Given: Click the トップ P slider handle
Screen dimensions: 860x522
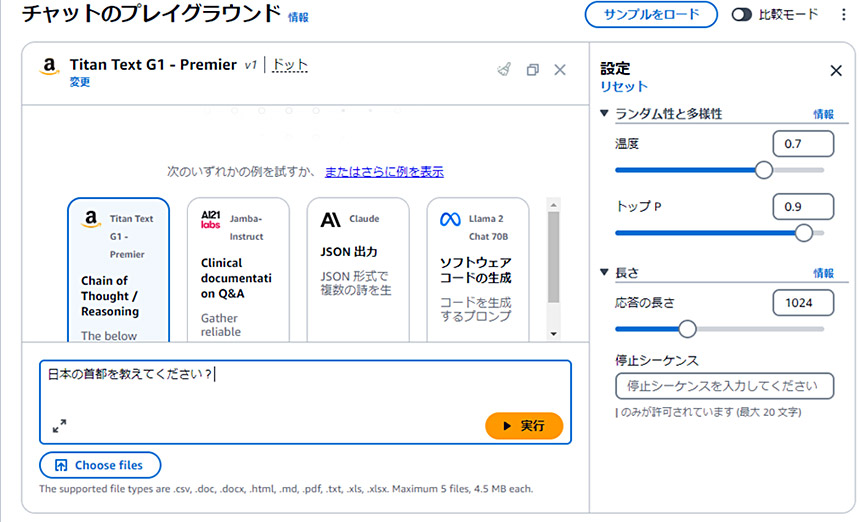Looking at the screenshot, I should click(x=804, y=233).
